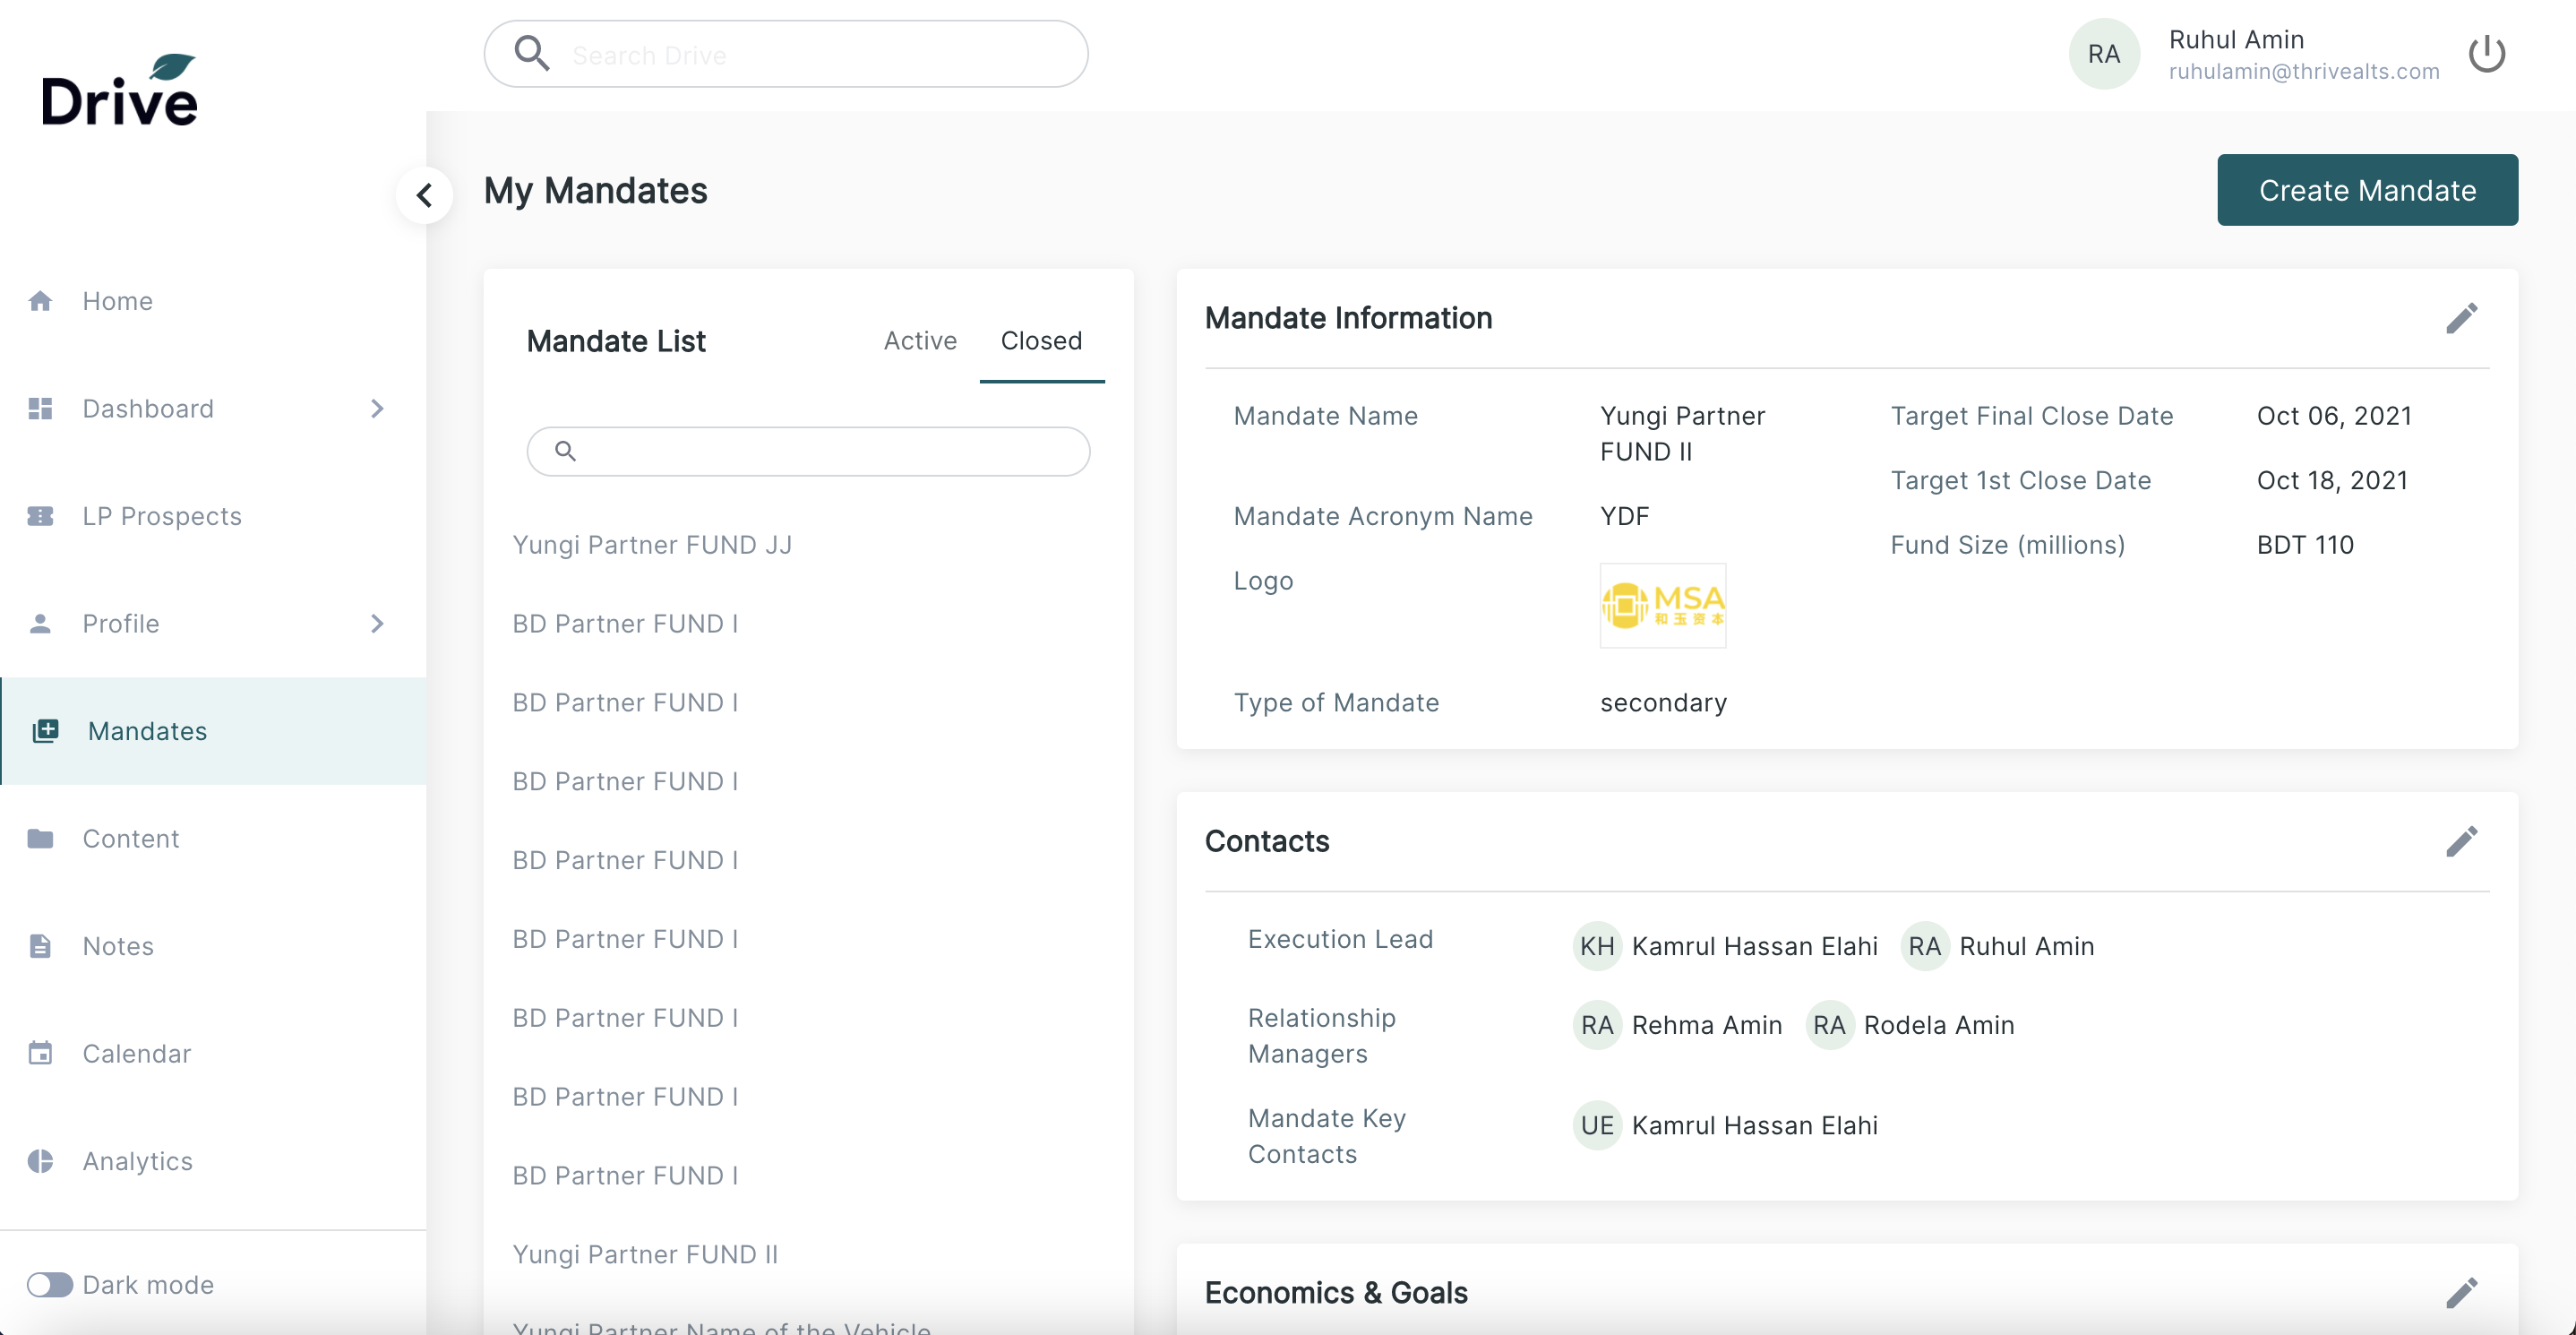Click the Create Mandate button
This screenshot has width=2576, height=1335.
[2367, 190]
